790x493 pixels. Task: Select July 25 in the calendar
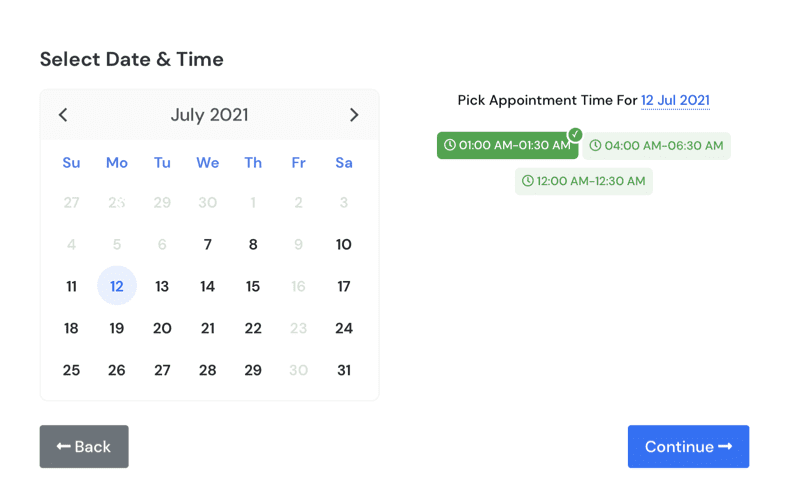[x=71, y=371]
